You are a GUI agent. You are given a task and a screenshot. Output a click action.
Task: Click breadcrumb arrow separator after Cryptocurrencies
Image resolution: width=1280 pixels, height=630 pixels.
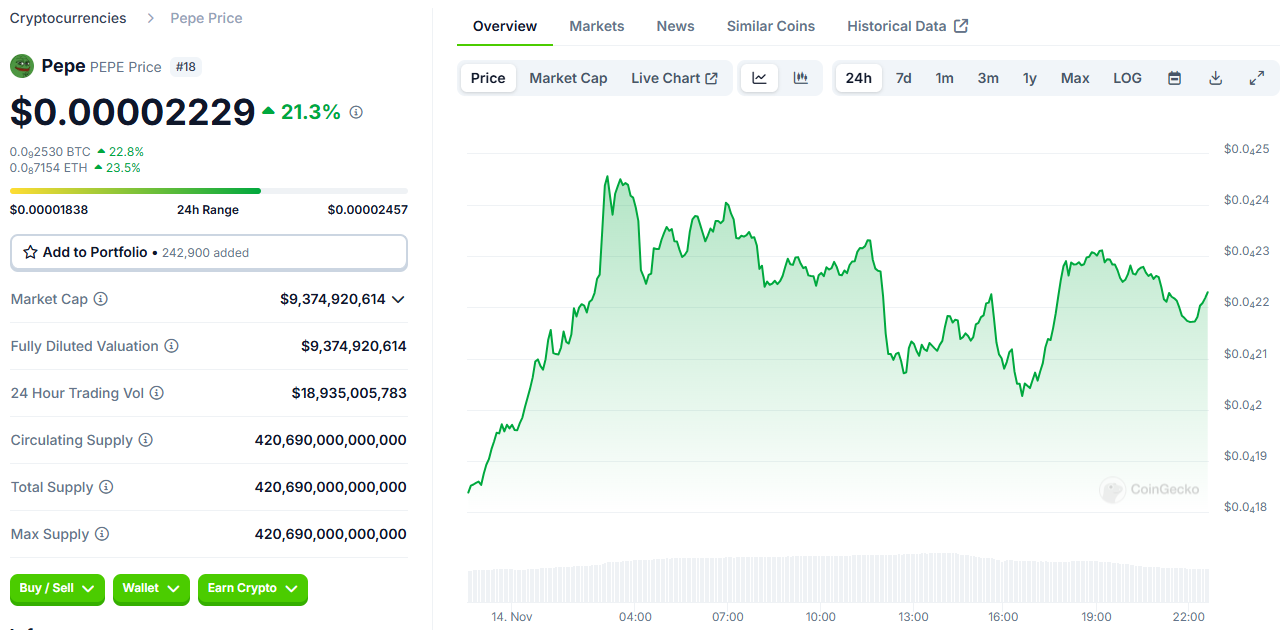[x=150, y=18]
